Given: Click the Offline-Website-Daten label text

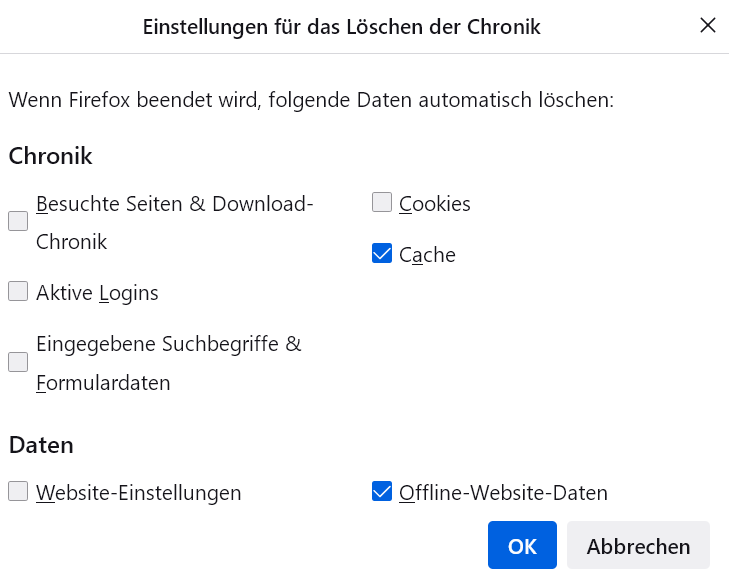Looking at the screenshot, I should pos(503,493).
